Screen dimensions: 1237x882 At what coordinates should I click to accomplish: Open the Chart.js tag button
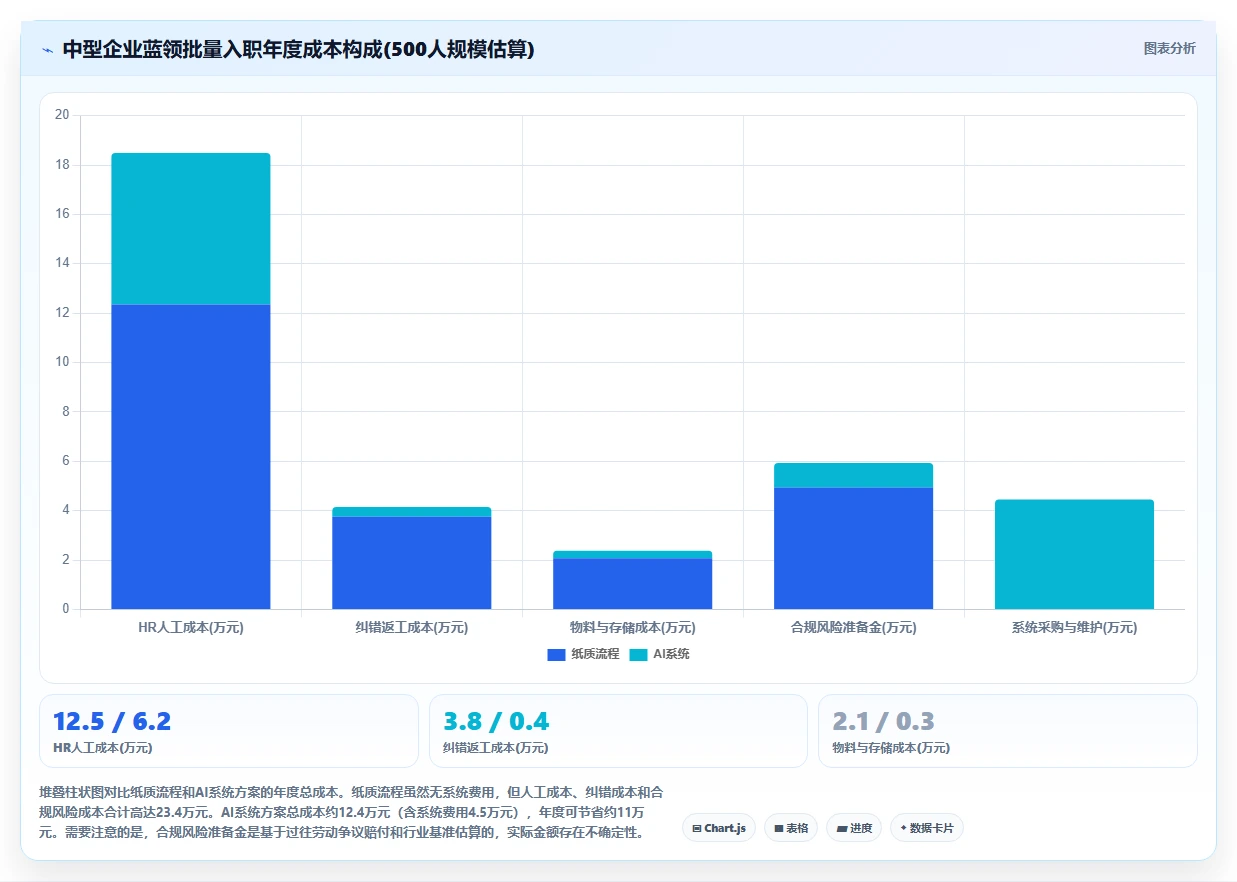point(719,828)
